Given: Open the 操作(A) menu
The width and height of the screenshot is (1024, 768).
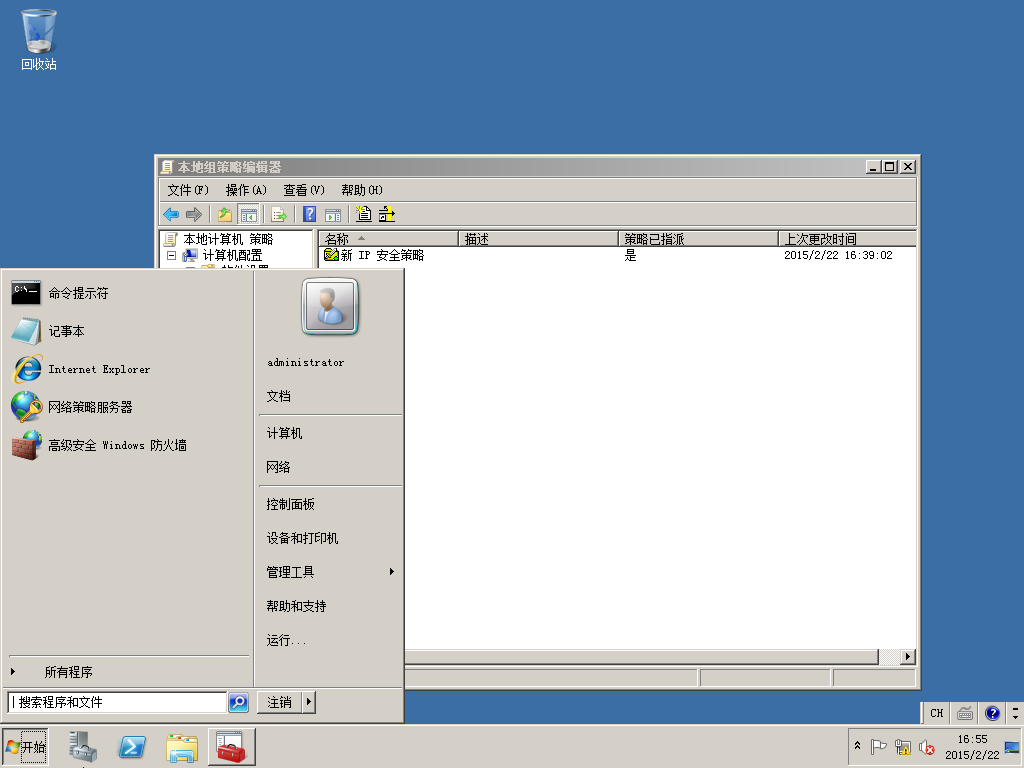Looking at the screenshot, I should tap(246, 190).
